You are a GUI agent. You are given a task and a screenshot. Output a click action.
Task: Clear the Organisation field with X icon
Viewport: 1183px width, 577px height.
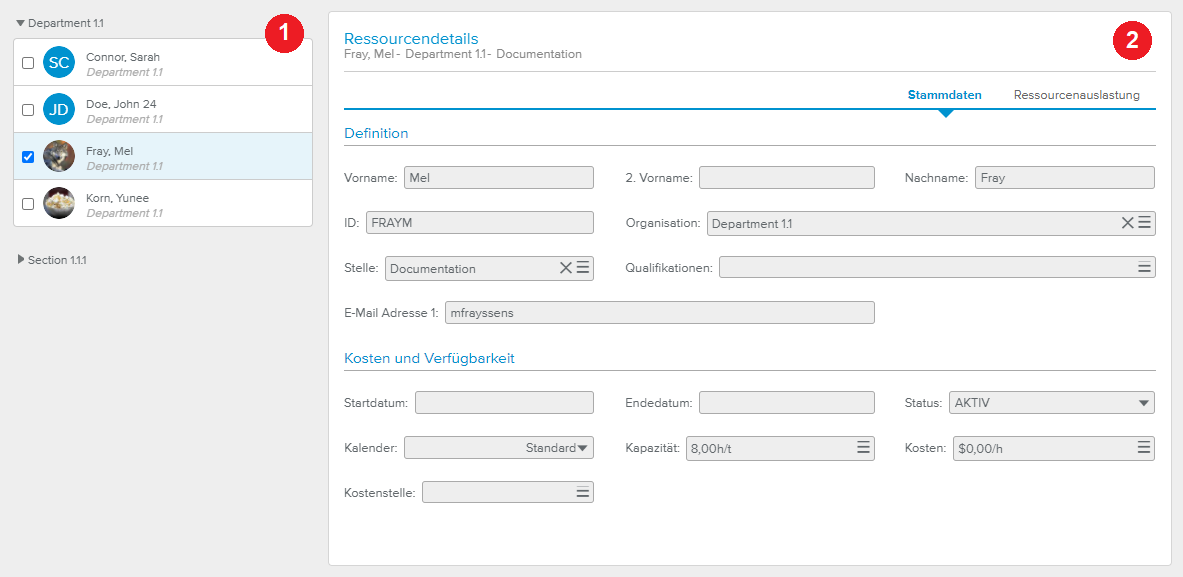(1127, 223)
